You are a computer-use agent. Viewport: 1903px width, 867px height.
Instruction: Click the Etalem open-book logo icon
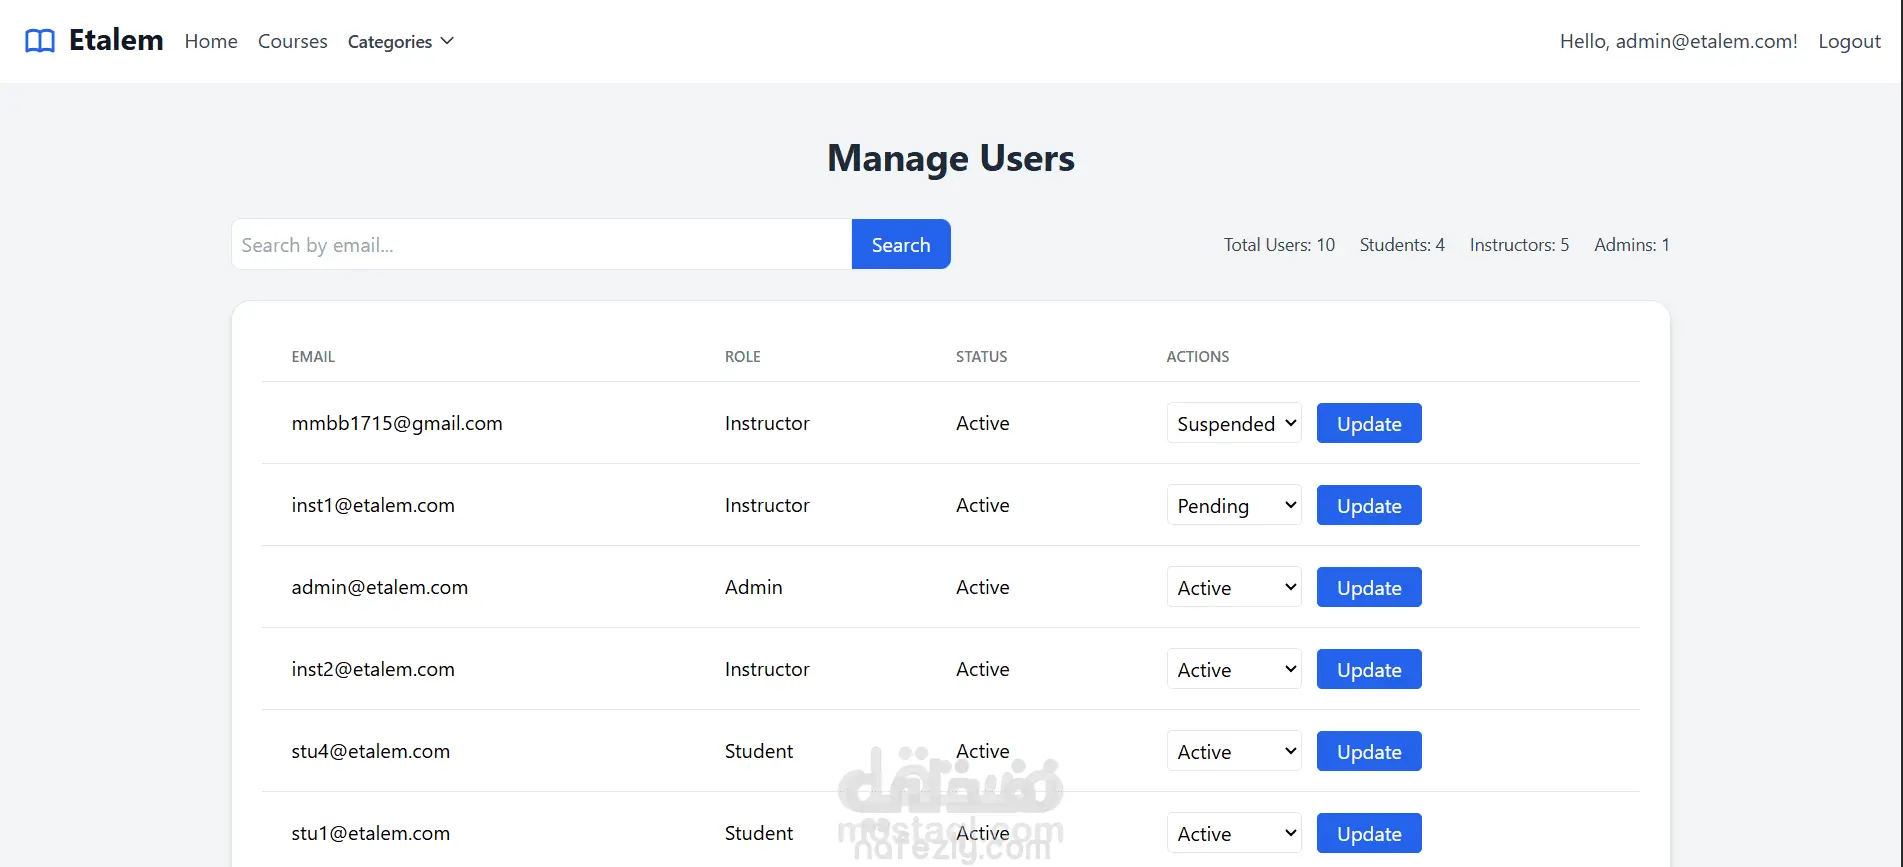pos(40,41)
